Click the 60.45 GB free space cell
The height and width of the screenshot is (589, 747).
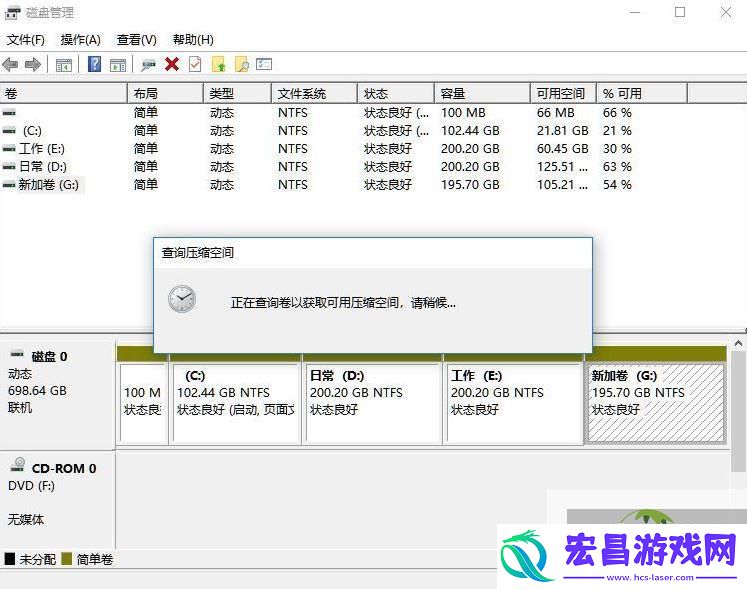point(563,149)
